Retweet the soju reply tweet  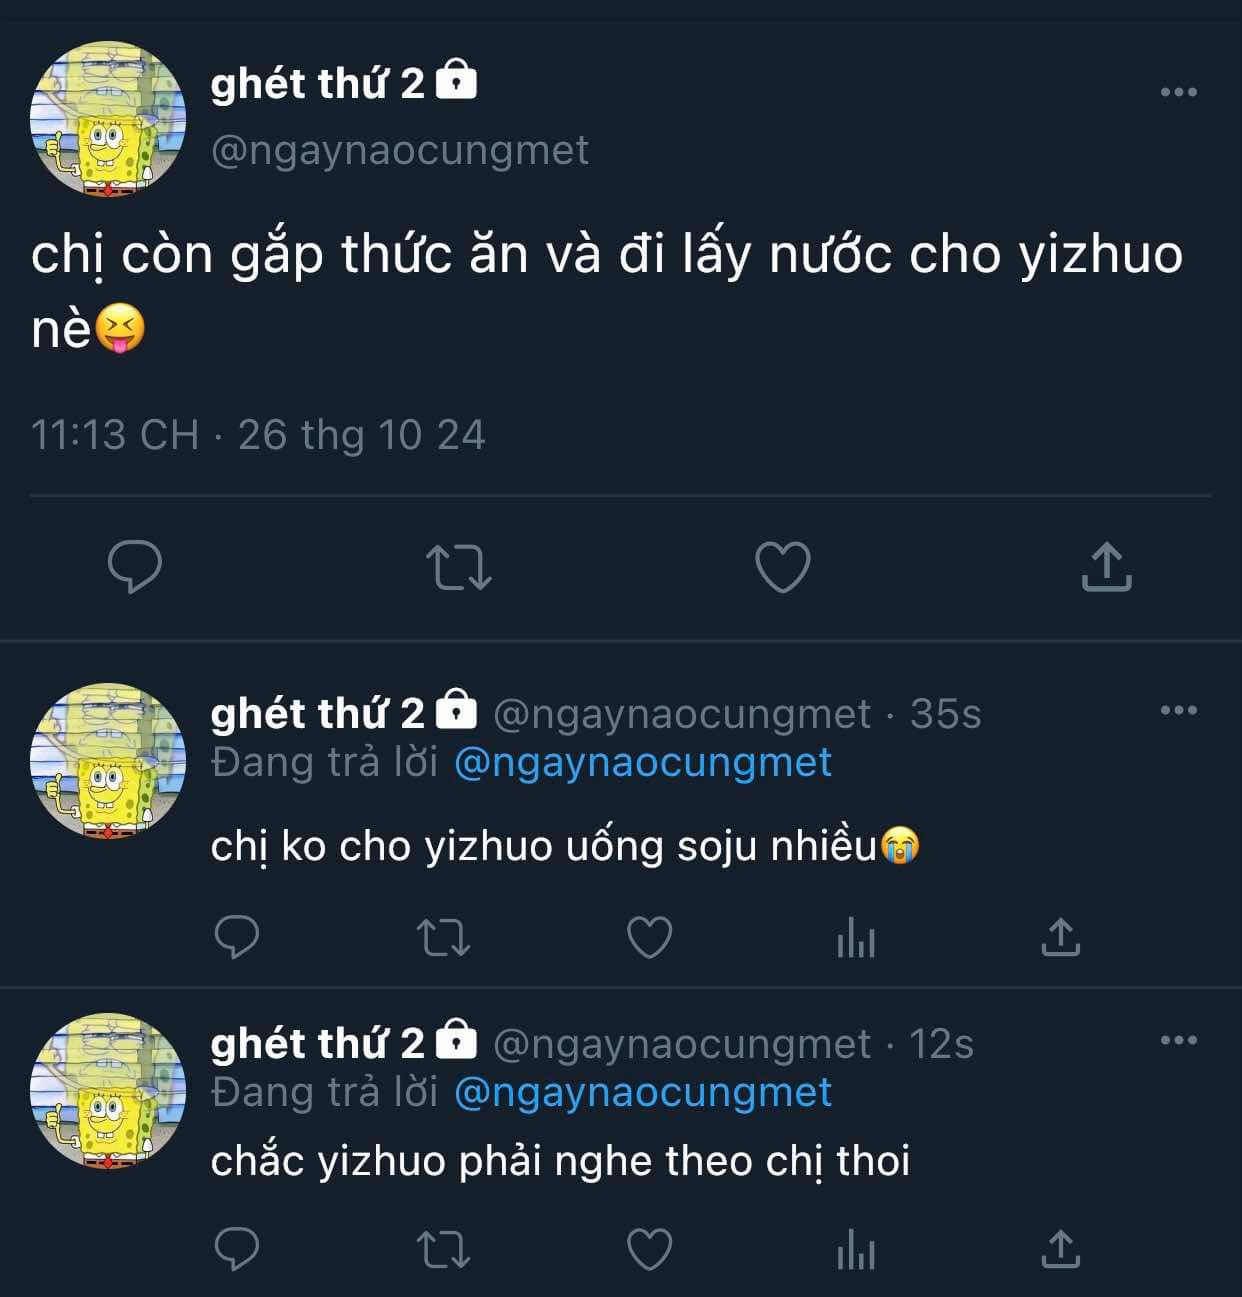click(x=443, y=938)
